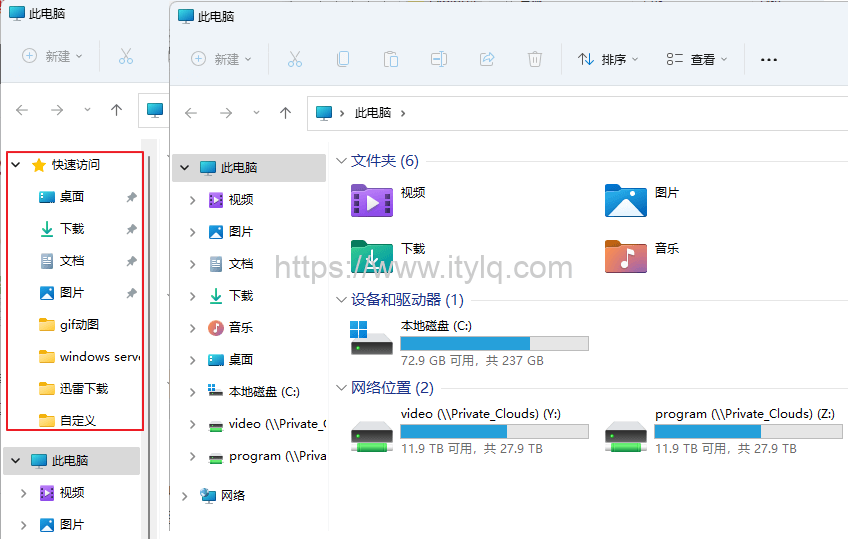Collapse the 网络位置 (2) group

coord(341,388)
